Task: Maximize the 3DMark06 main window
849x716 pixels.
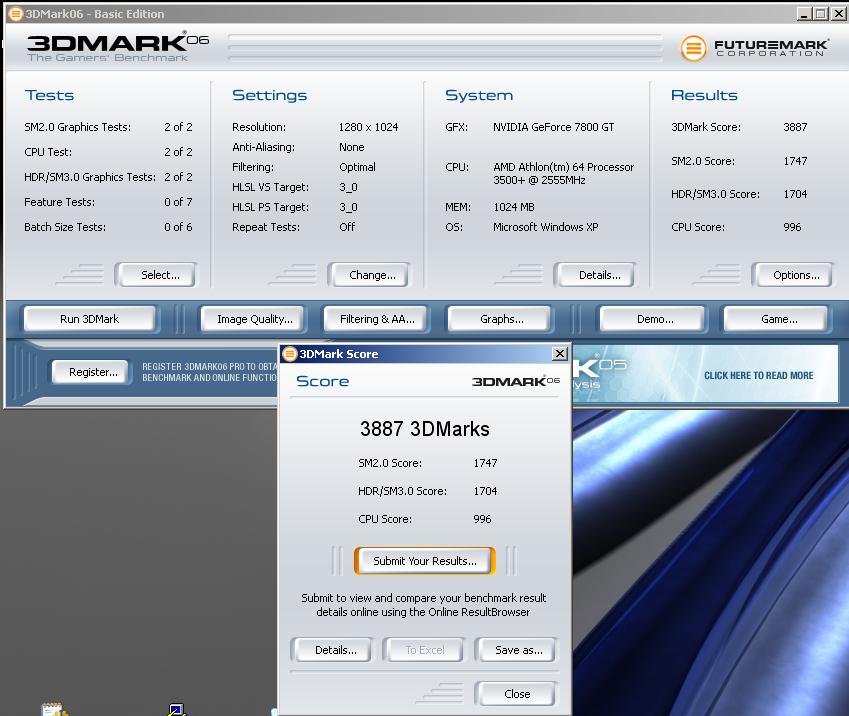Action: 821,14
